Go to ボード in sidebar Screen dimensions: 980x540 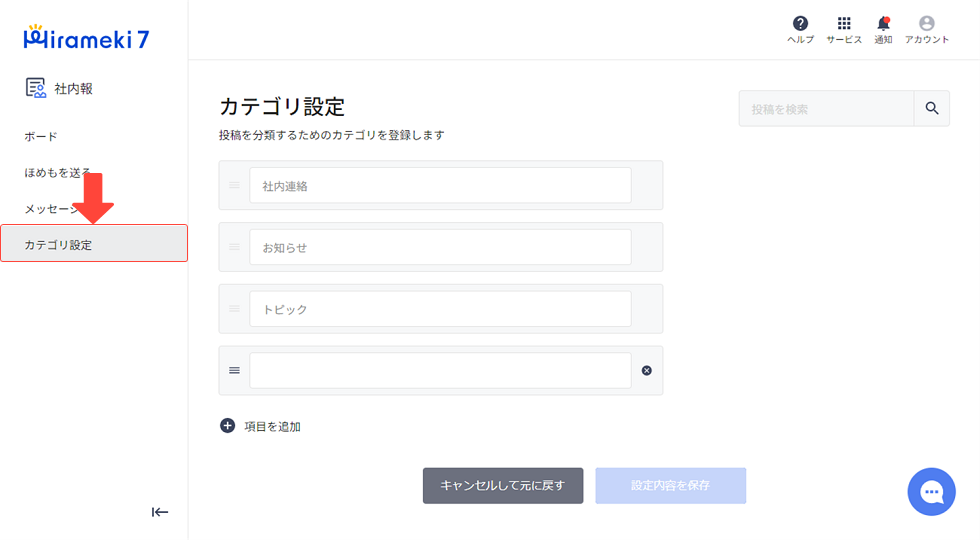[x=41, y=136]
